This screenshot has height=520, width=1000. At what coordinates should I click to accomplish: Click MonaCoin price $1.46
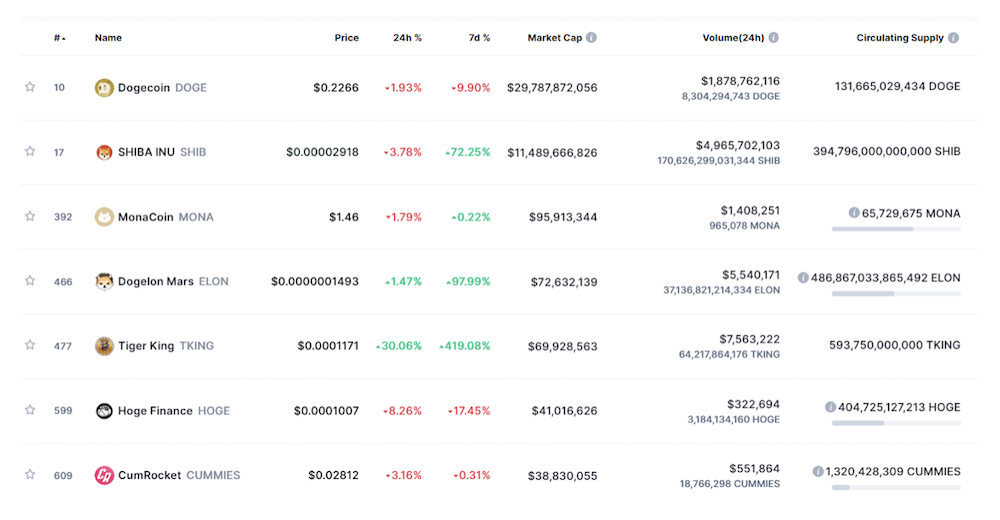click(x=344, y=217)
